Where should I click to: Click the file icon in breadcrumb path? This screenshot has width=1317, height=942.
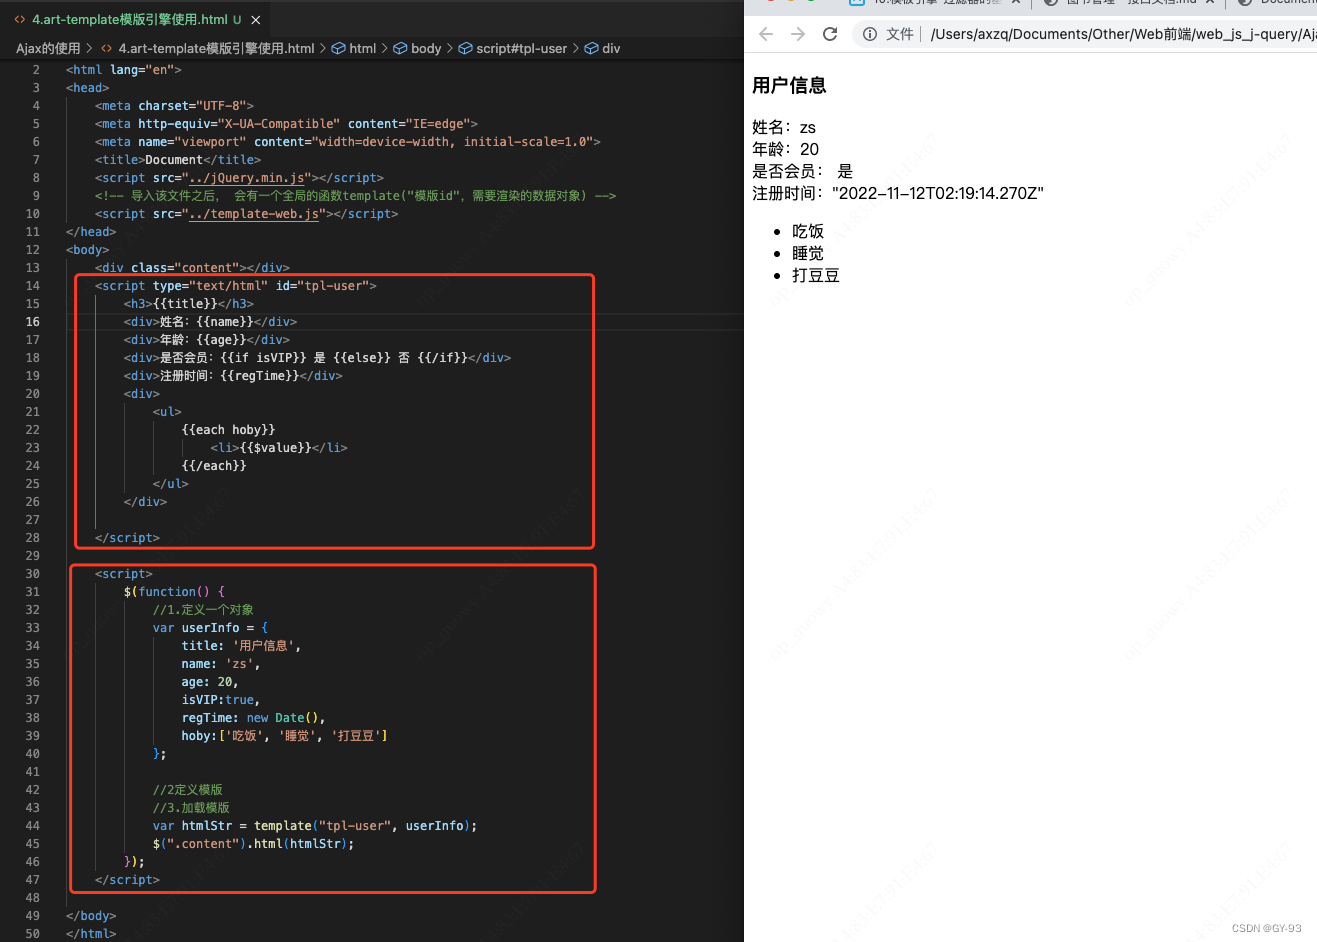(106, 48)
